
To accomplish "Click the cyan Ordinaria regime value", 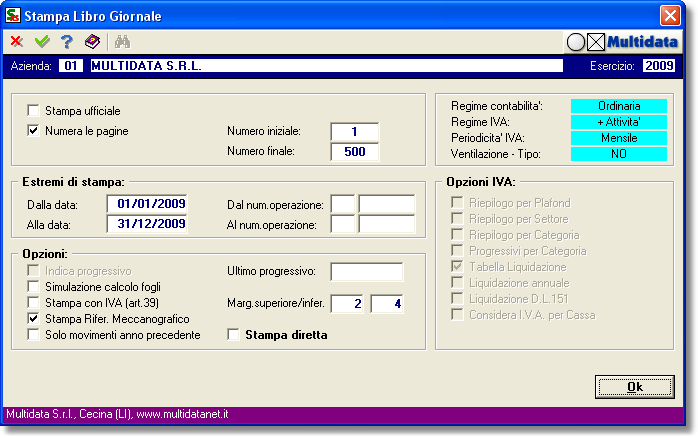I will coord(619,106).
